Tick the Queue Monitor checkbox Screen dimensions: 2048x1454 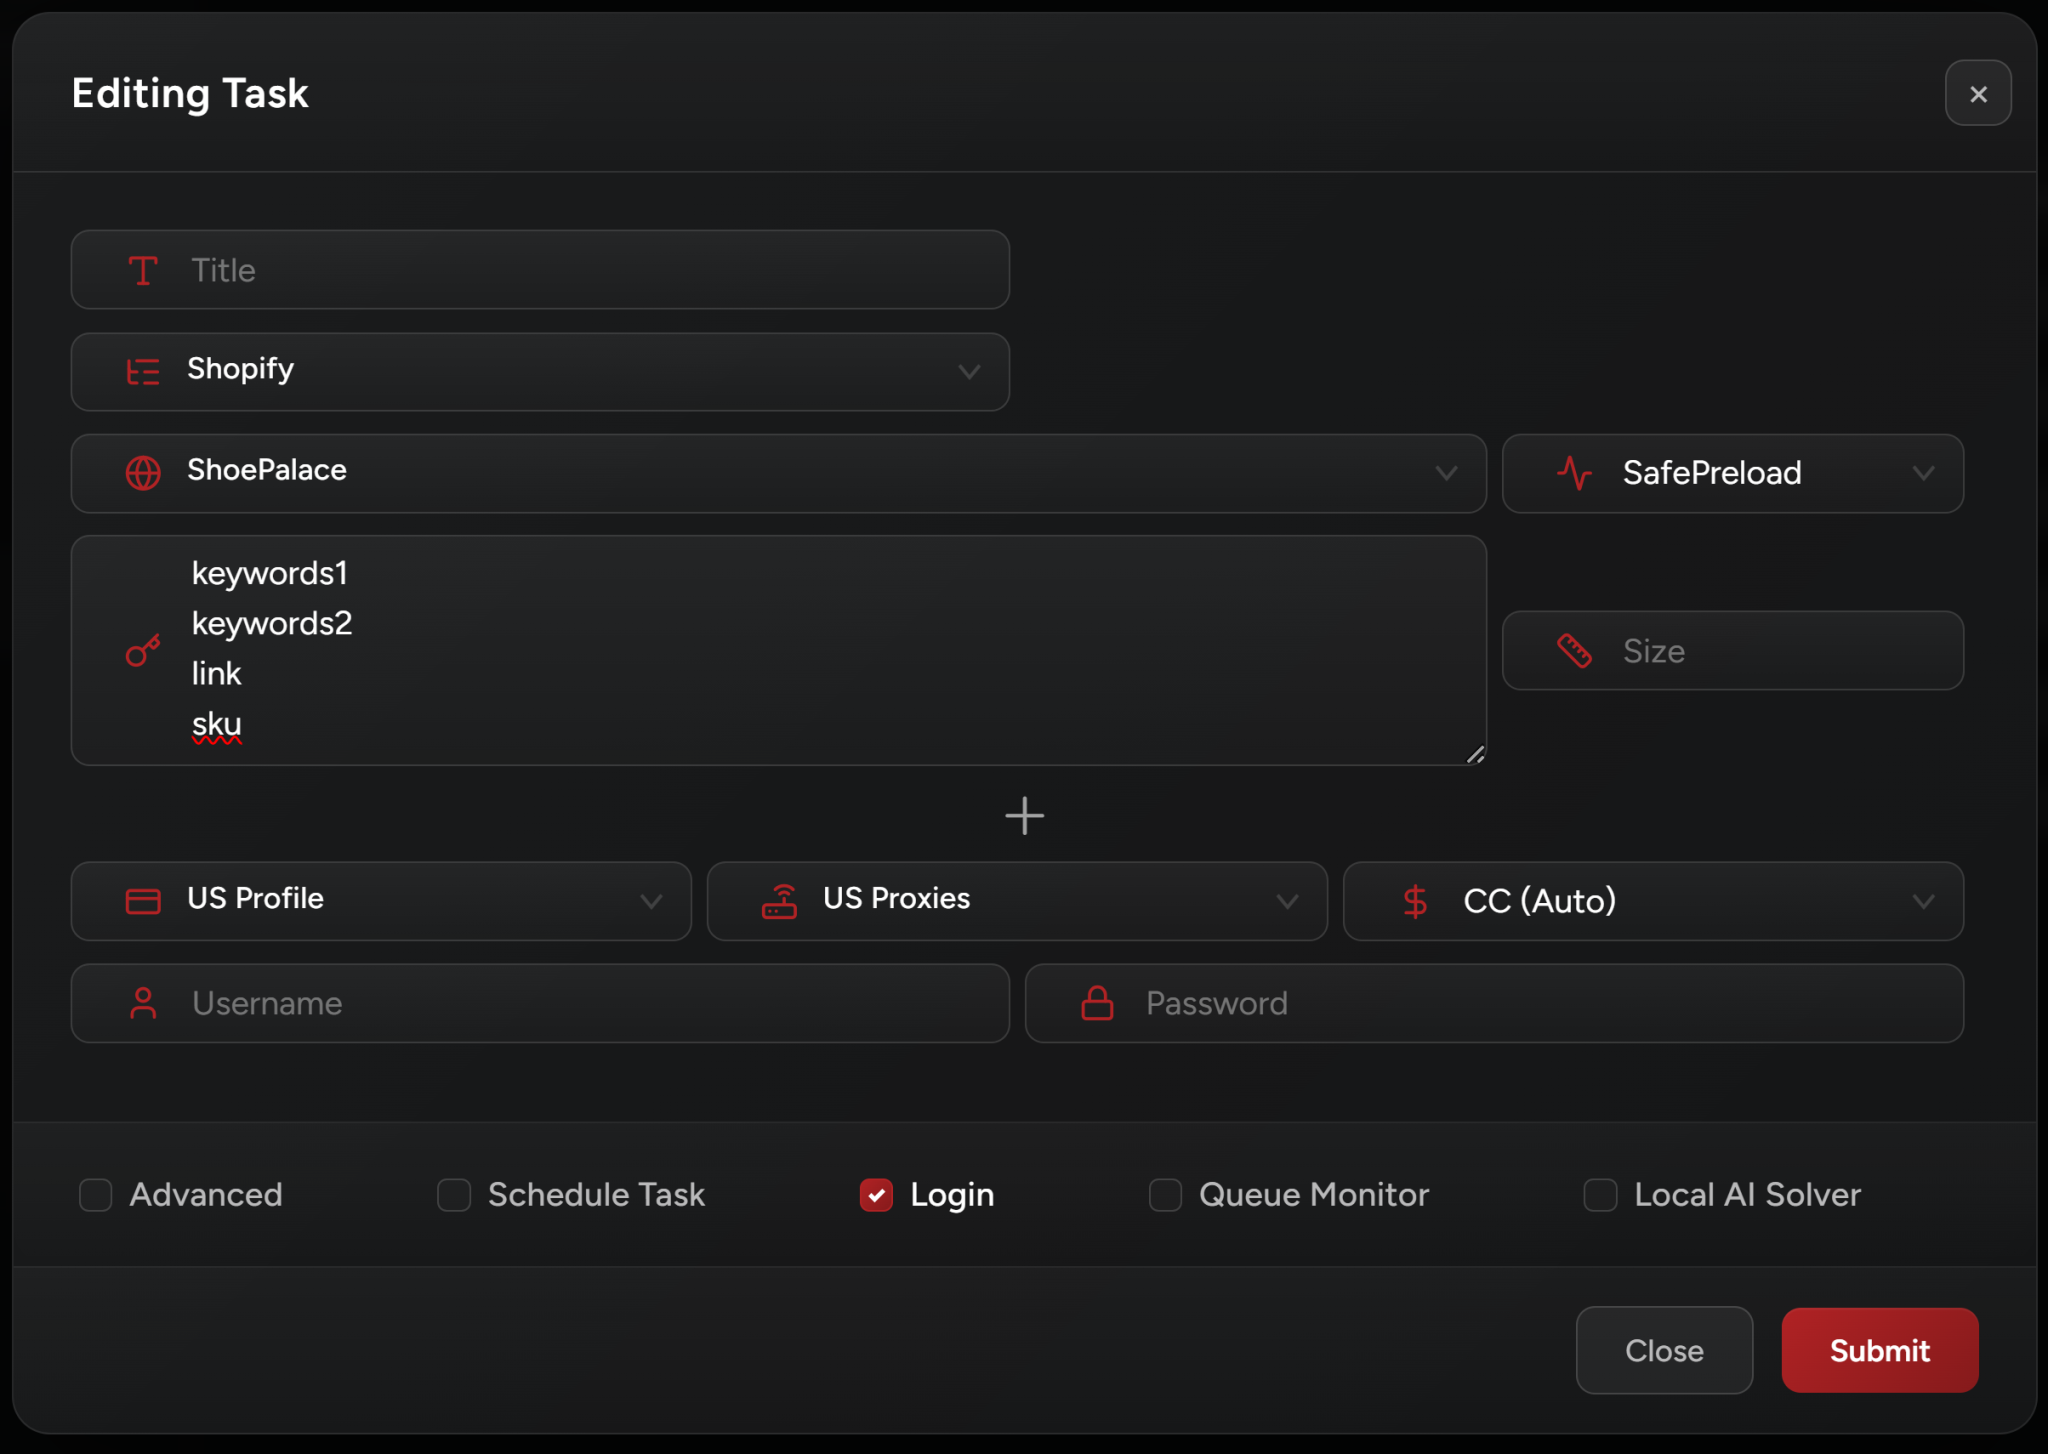[1165, 1194]
